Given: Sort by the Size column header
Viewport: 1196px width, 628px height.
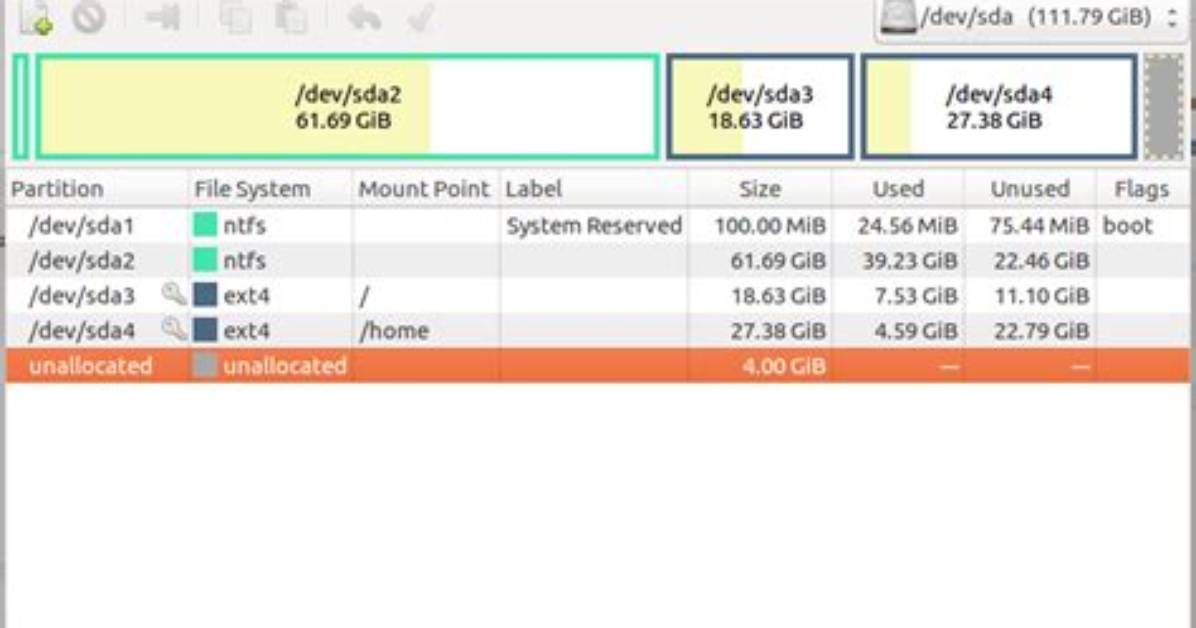Looking at the screenshot, I should (x=759, y=188).
